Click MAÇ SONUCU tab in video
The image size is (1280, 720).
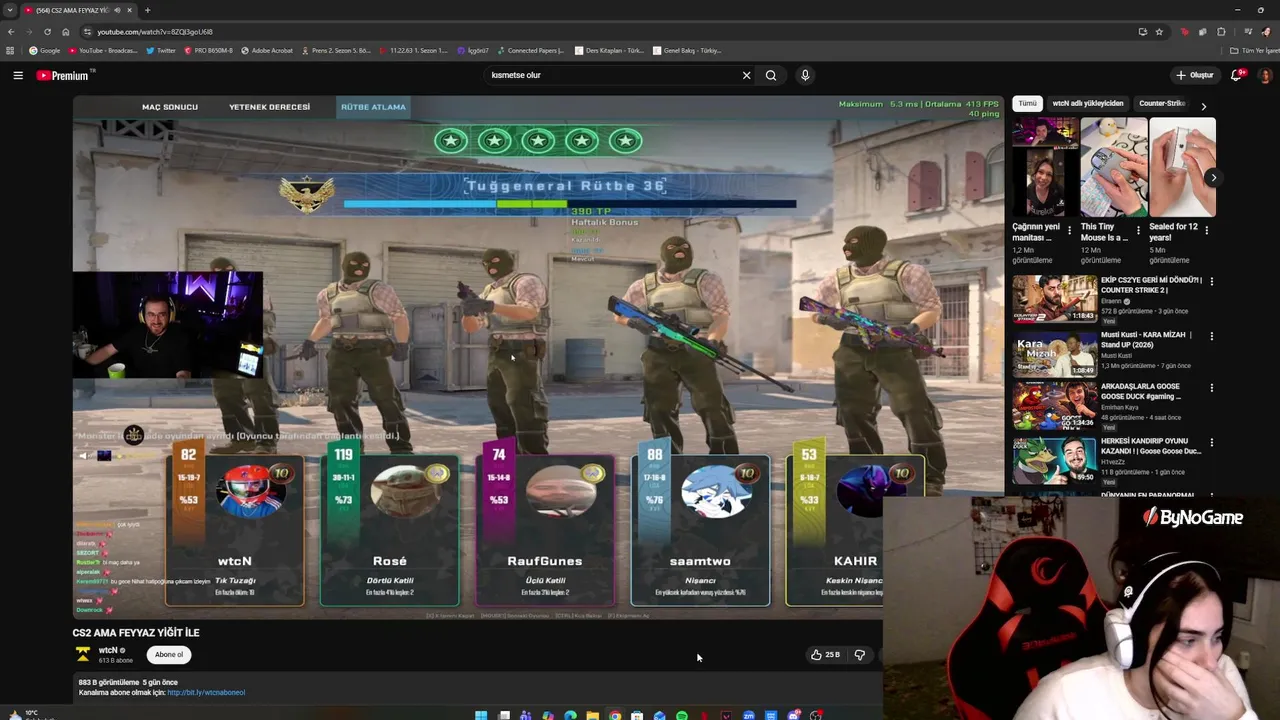(170, 107)
